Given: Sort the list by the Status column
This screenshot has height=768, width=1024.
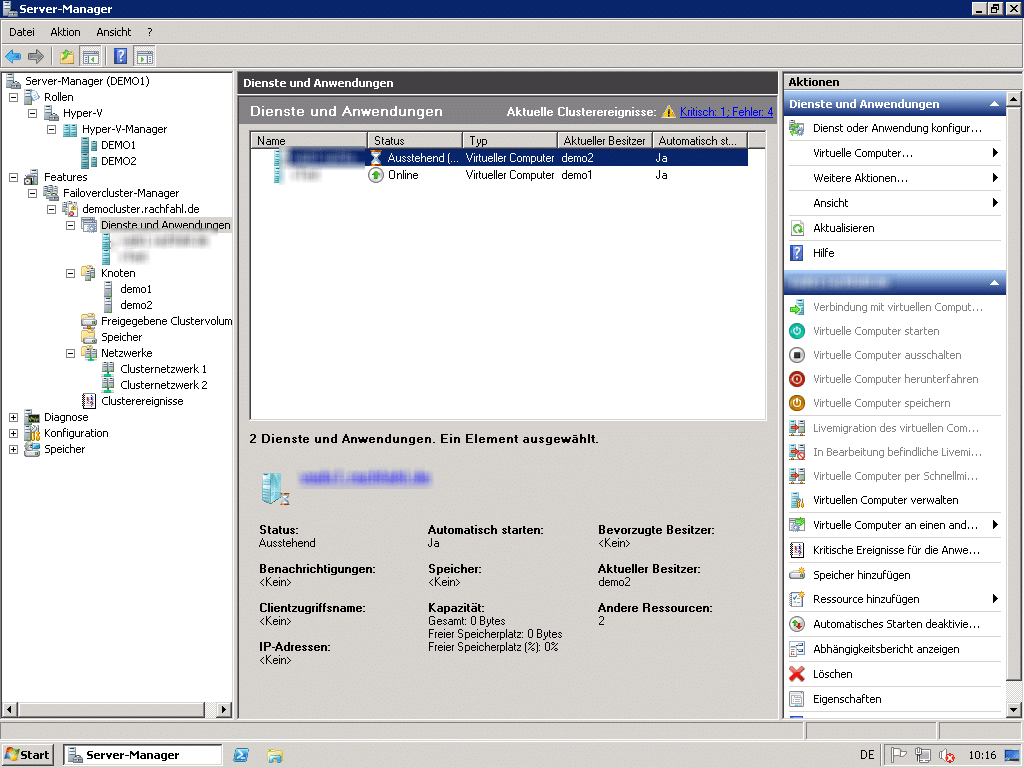Looking at the screenshot, I should 415,140.
